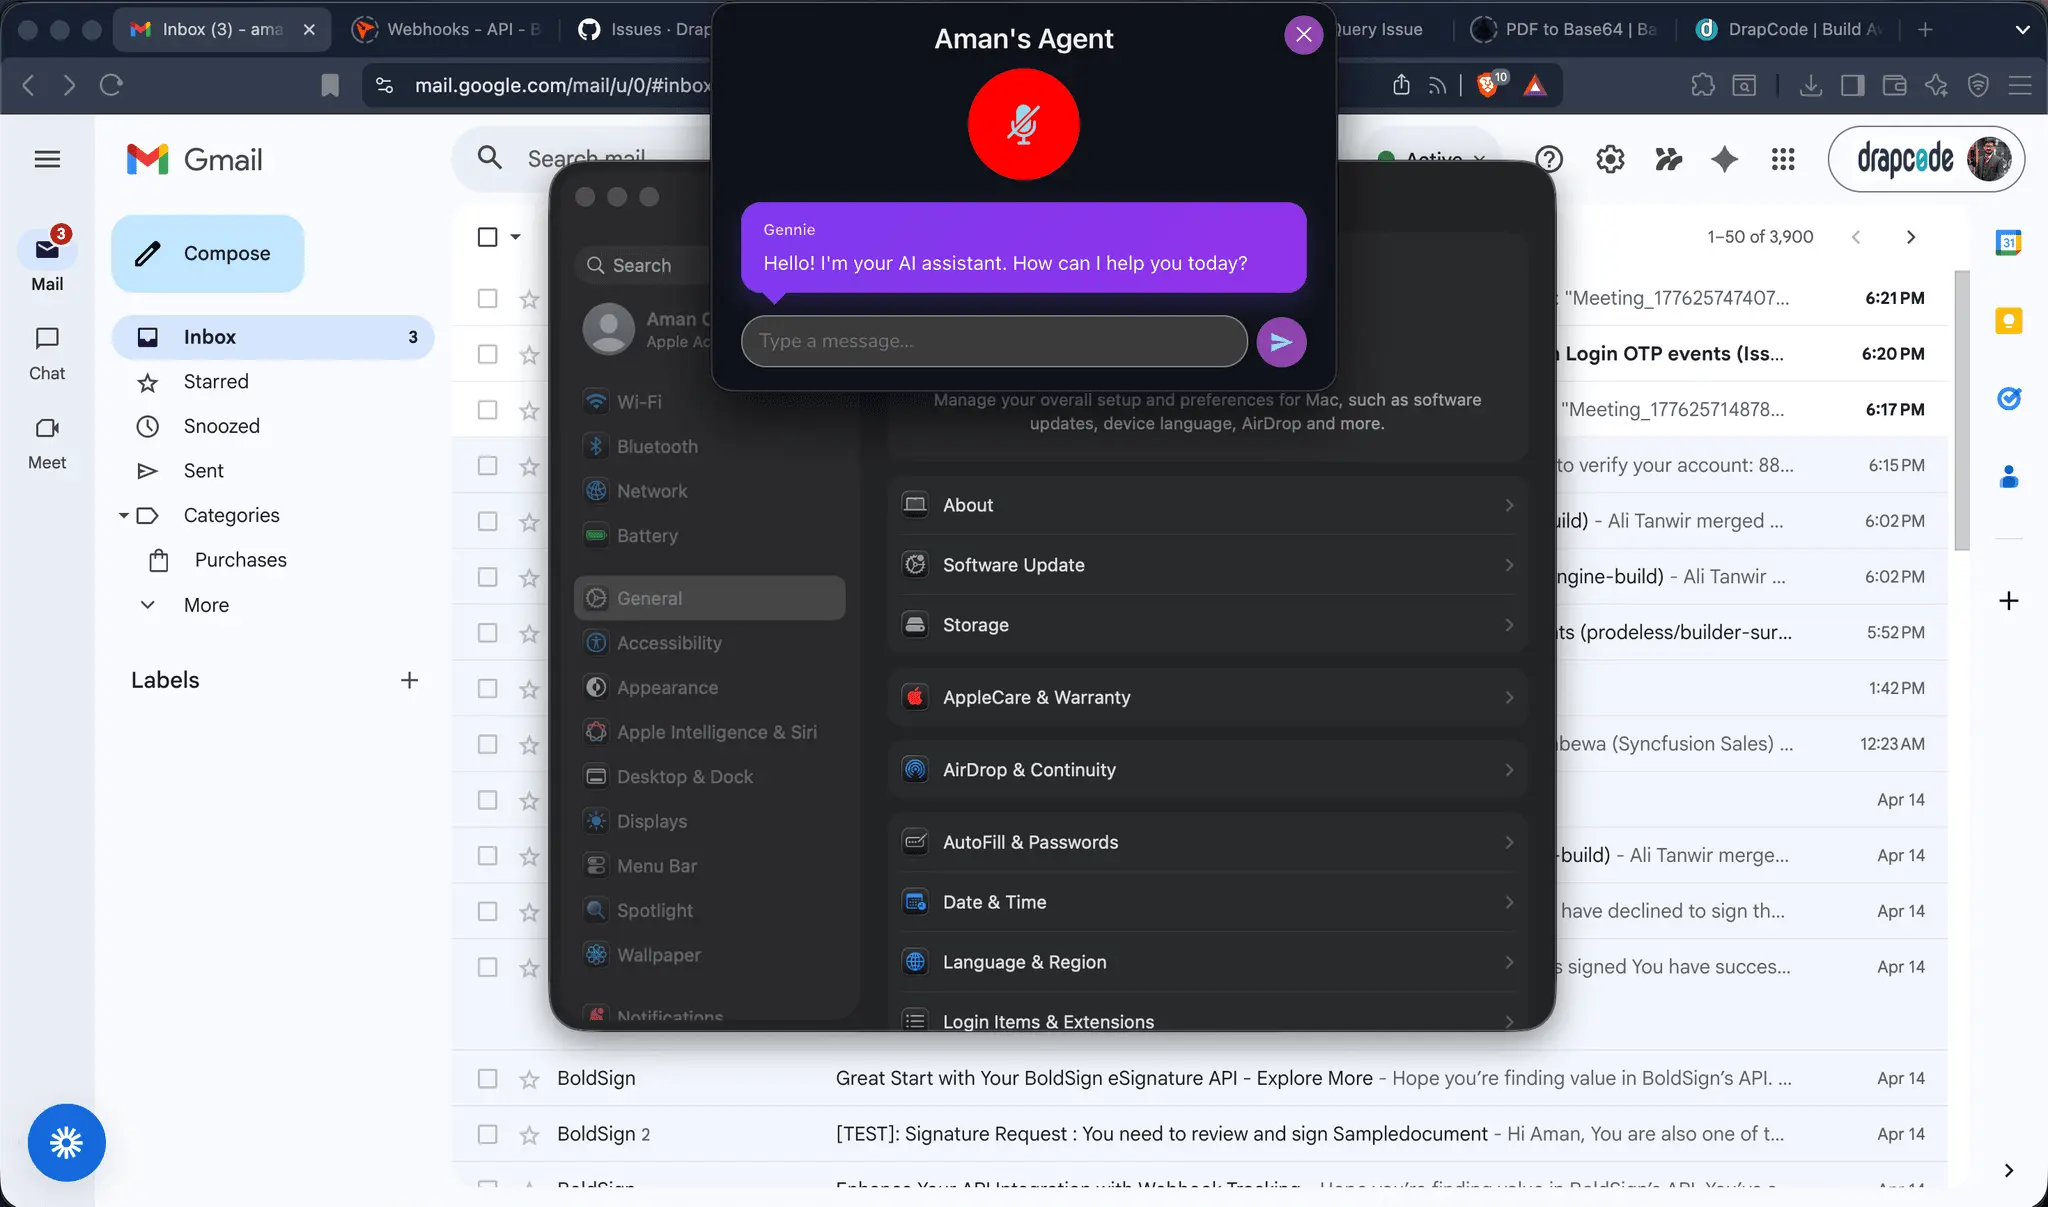Open the Meet section in Gmail
The image size is (2048, 1207).
47,444
